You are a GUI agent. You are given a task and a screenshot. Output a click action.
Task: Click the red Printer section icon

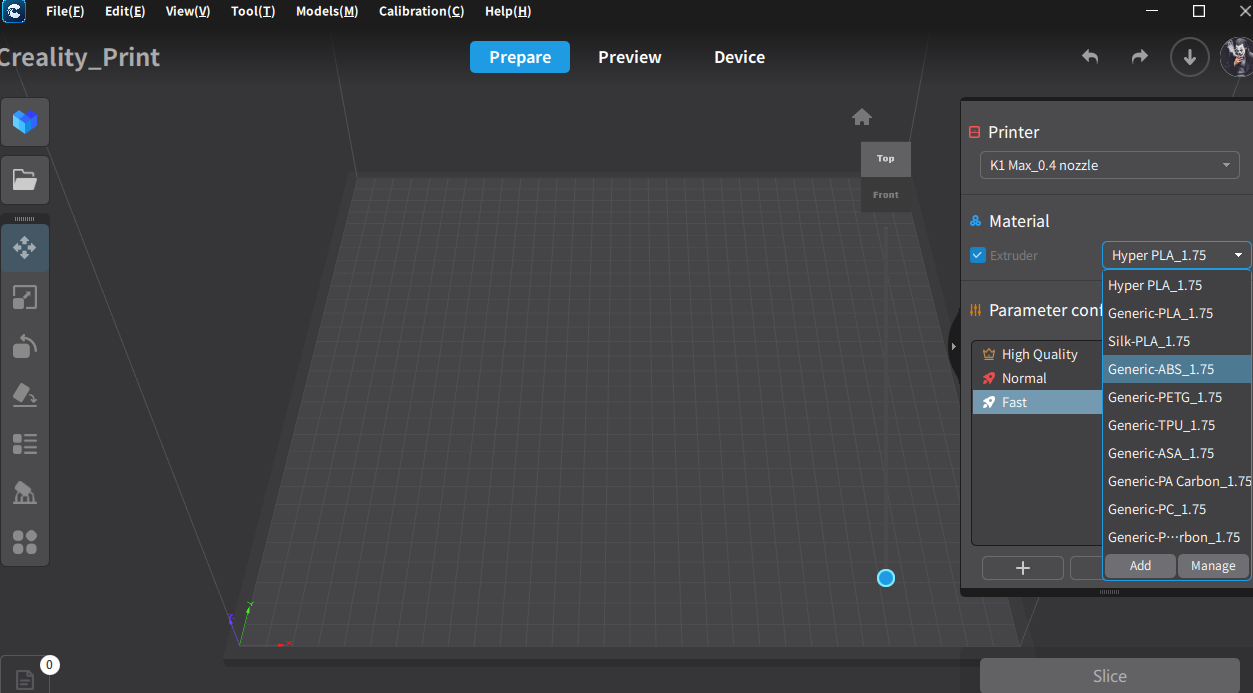point(975,132)
